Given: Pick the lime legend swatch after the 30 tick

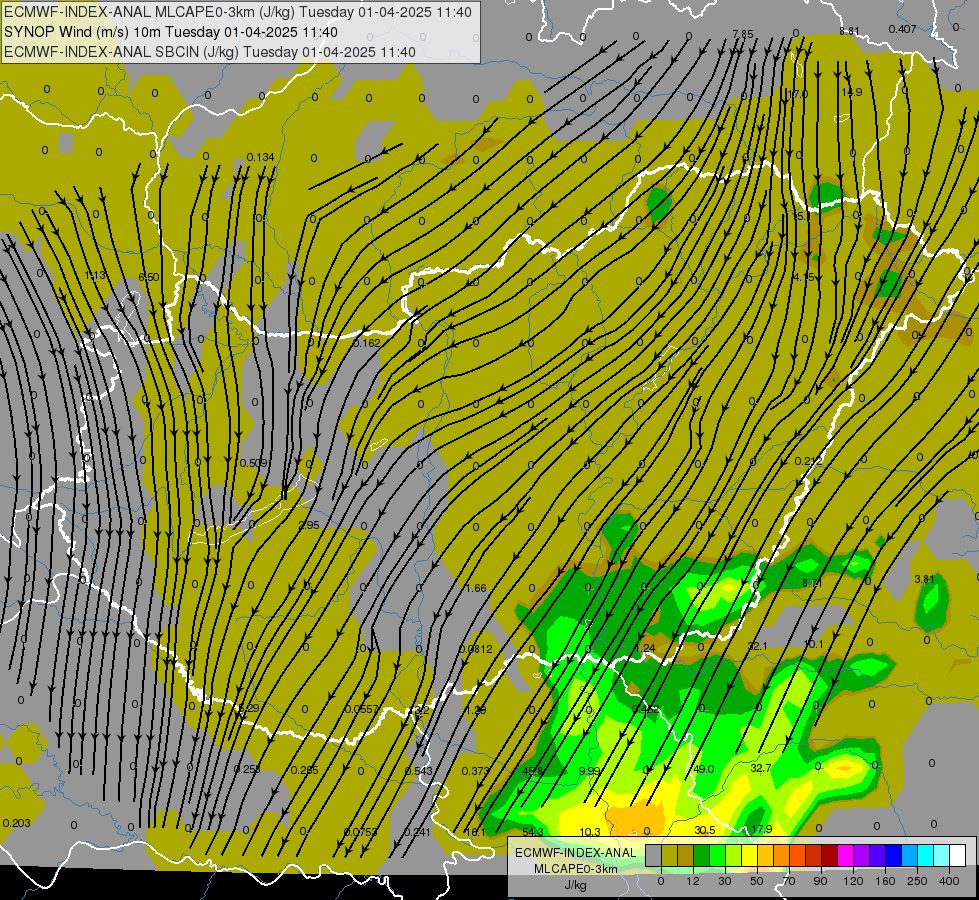Looking at the screenshot, I should [x=734, y=855].
